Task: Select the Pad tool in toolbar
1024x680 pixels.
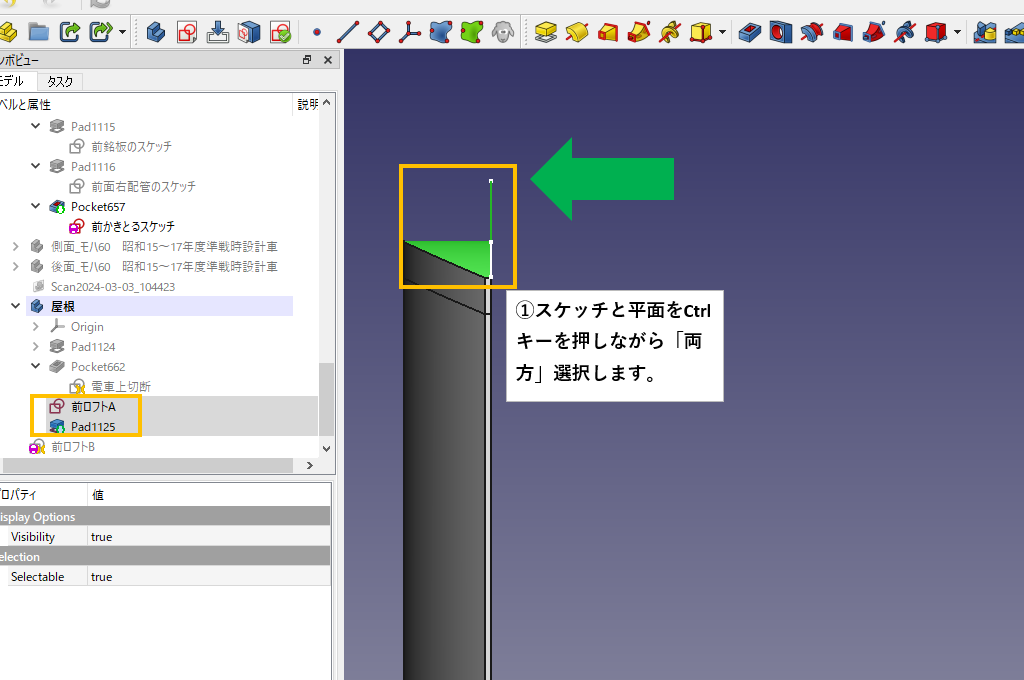Action: tap(545, 33)
